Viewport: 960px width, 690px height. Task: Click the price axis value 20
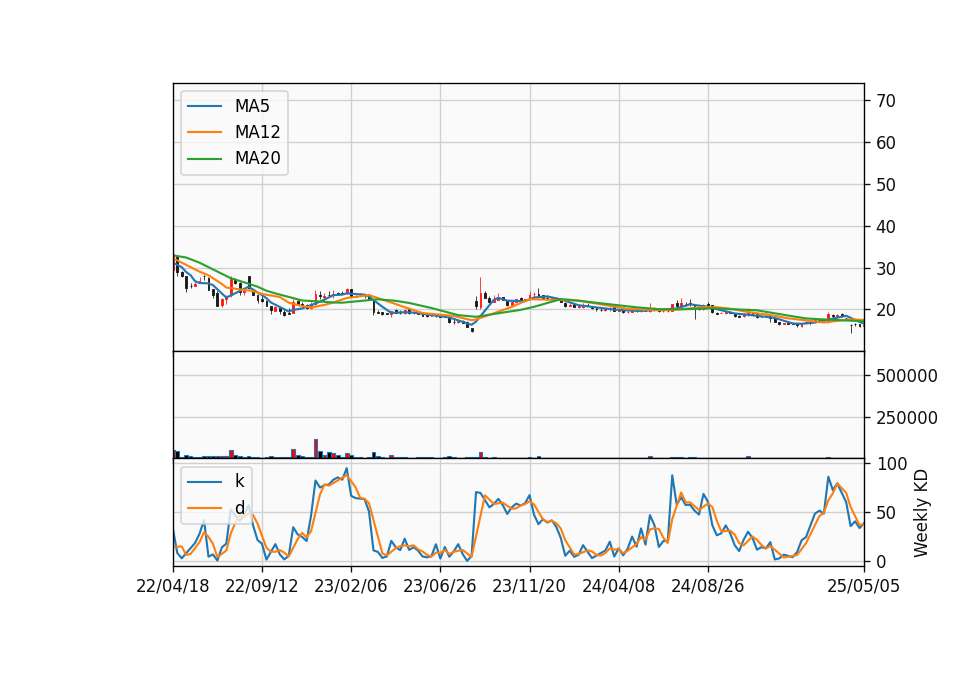(x=886, y=310)
